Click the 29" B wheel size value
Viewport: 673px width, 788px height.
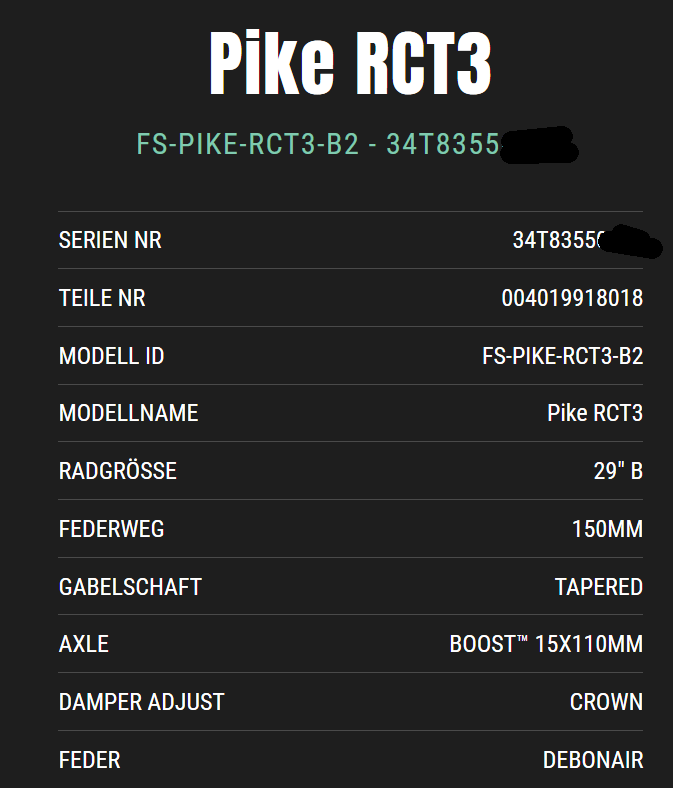coord(618,471)
